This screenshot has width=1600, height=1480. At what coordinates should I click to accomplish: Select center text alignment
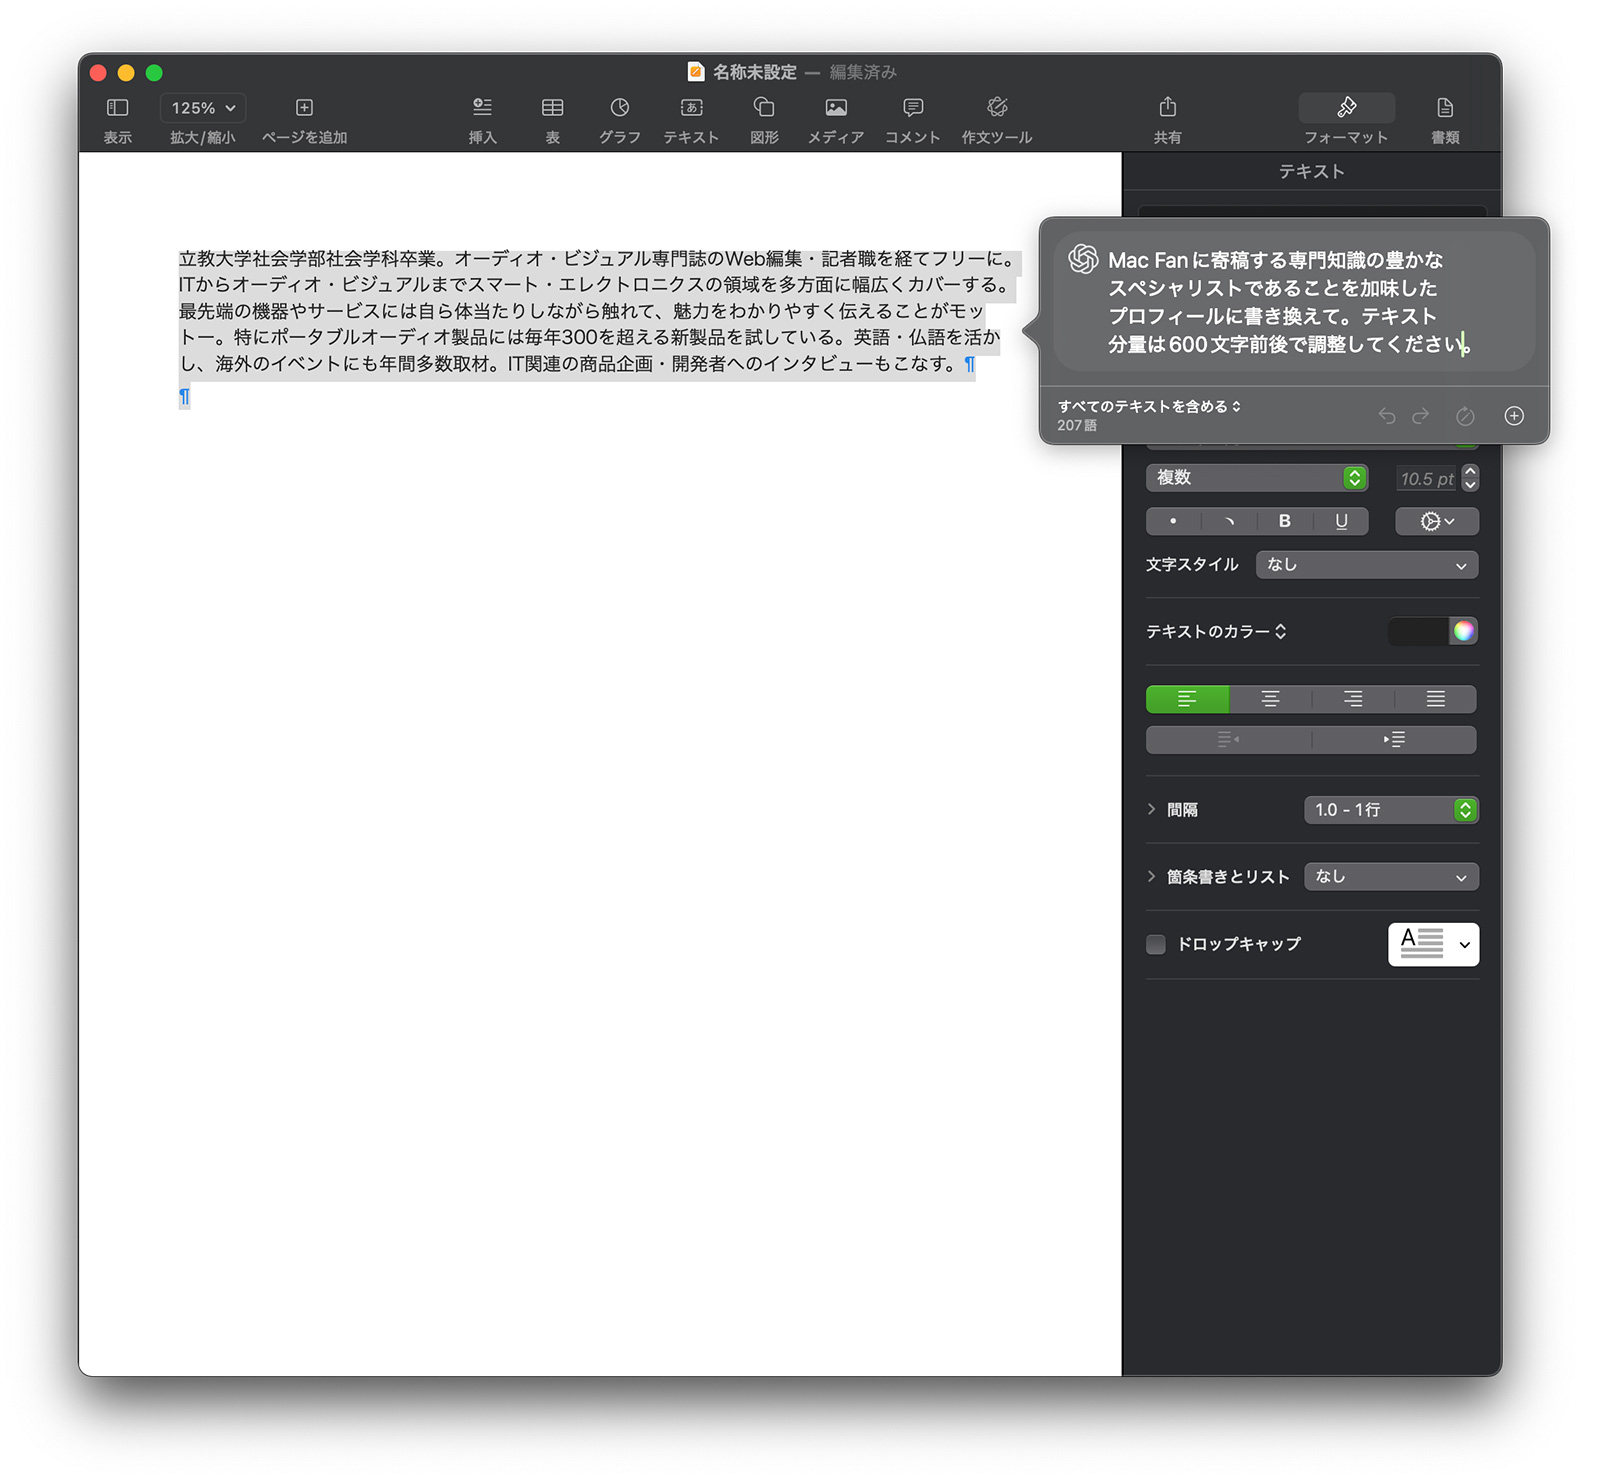pyautogui.click(x=1270, y=699)
